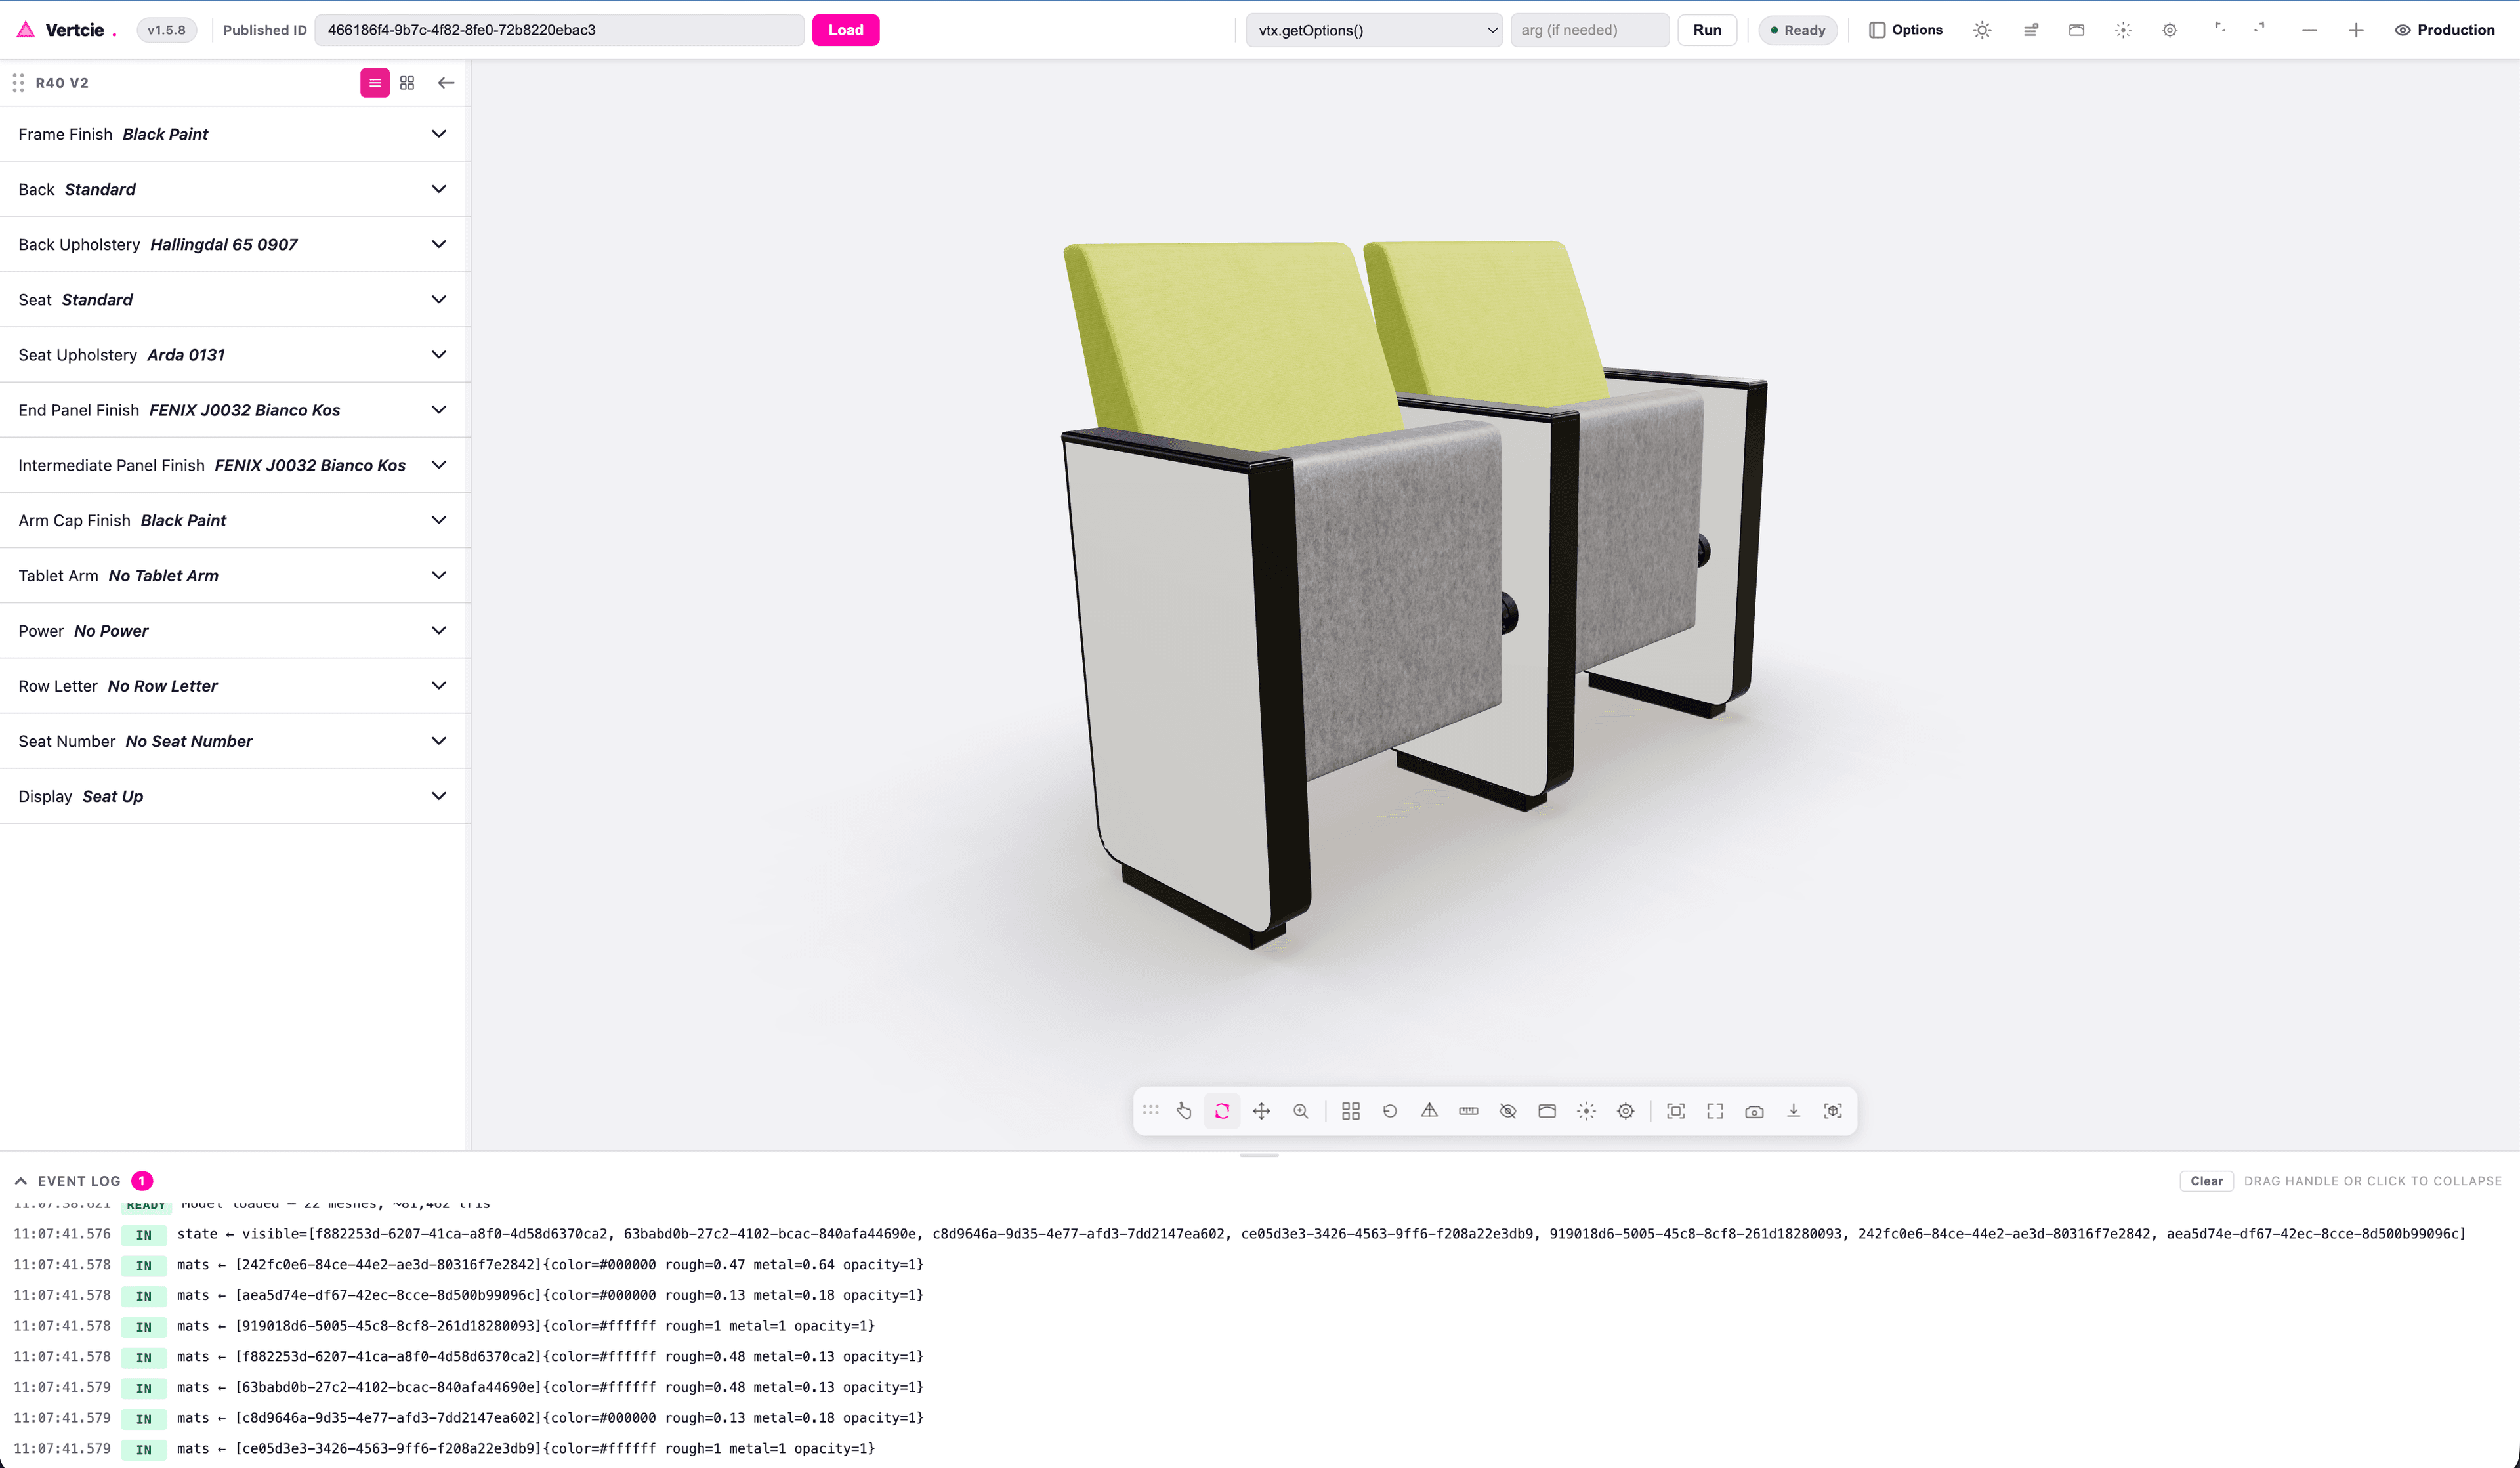Click the bottom toolbar environment panel icon
2520x1468 pixels.
(1547, 1111)
